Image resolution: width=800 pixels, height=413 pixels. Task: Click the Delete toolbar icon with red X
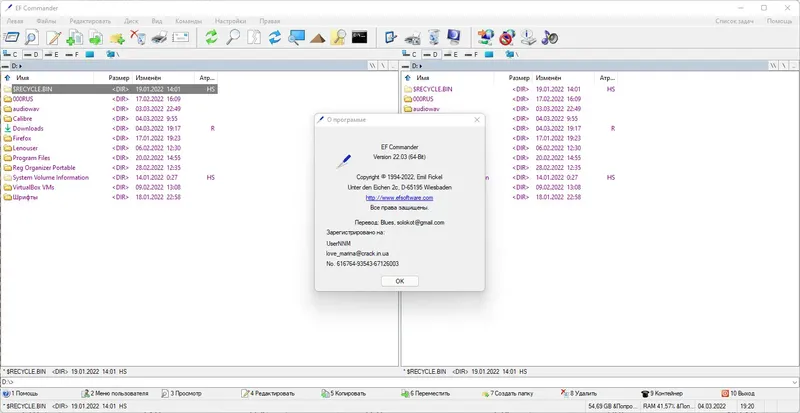[x=138, y=37]
